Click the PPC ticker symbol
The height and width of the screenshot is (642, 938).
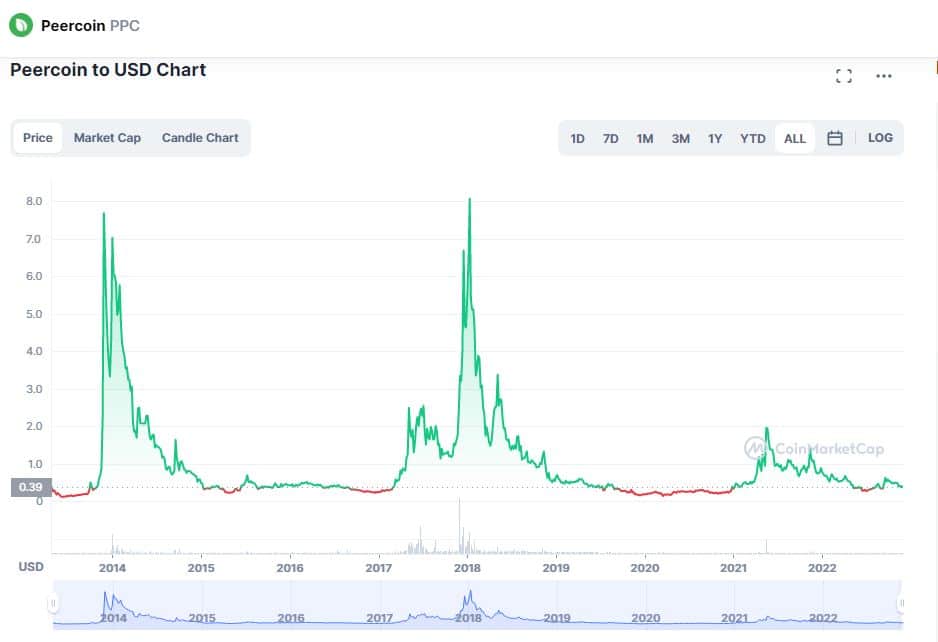click(125, 26)
